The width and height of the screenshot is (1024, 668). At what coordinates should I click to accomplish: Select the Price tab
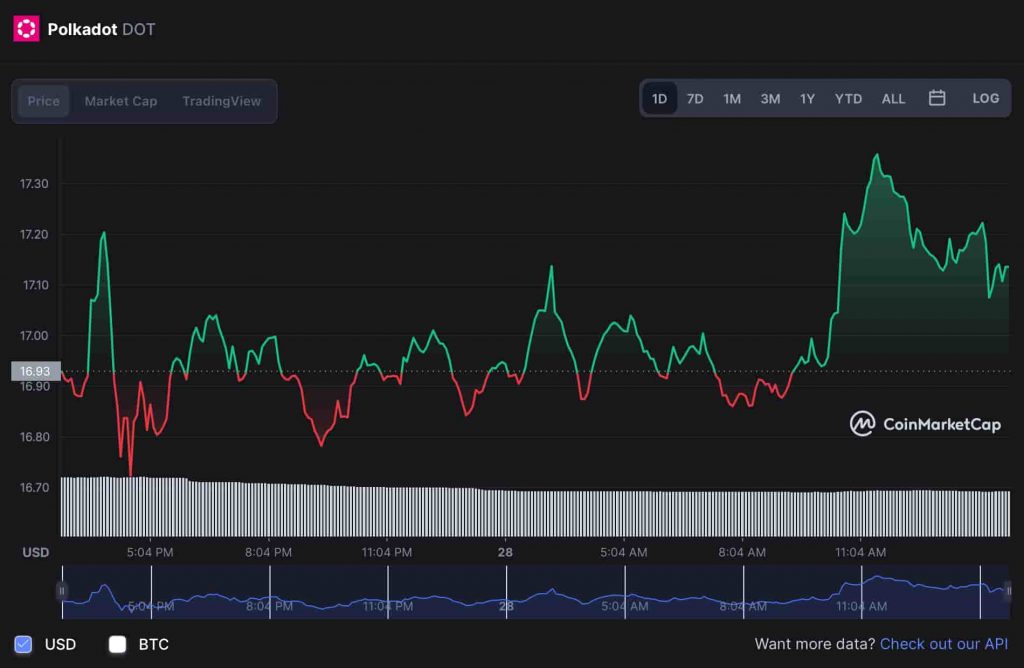[x=43, y=101]
